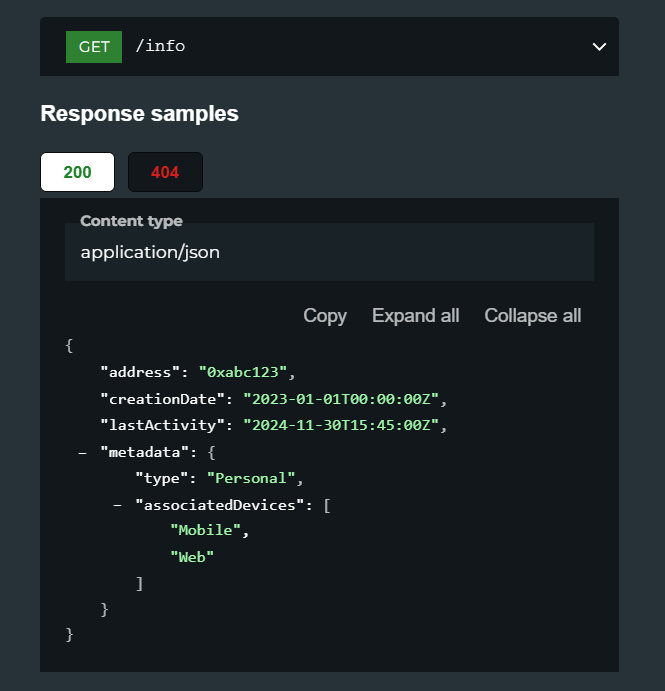Copy the JSON response sample

pos(325,316)
